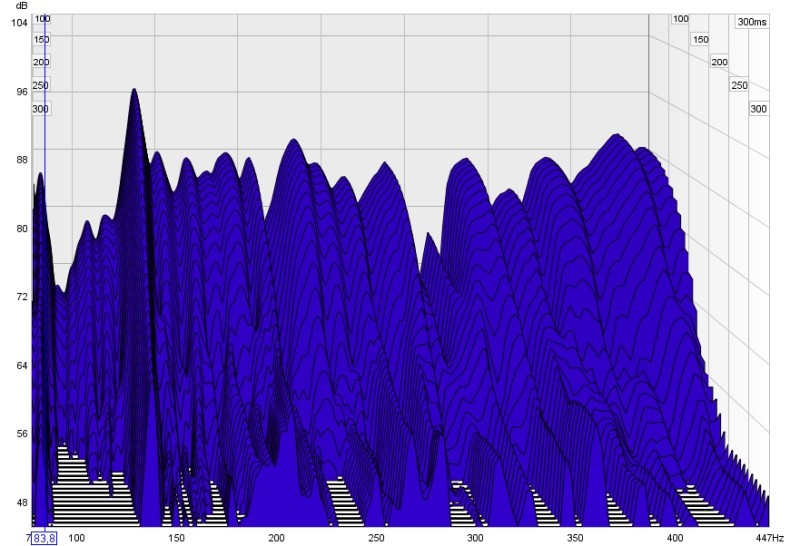Click the 150 time label on left depth scale
Viewport: 800px width, 546px height.
click(41, 40)
